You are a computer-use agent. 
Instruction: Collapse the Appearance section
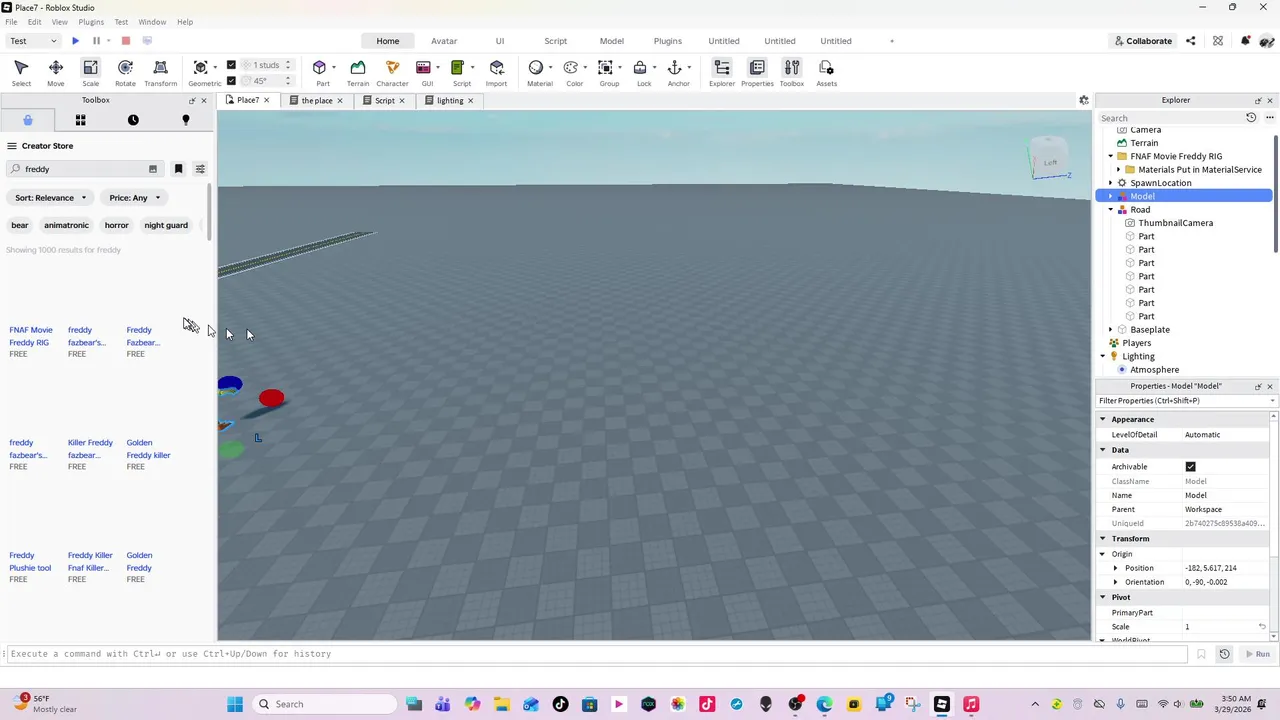pos(1103,419)
